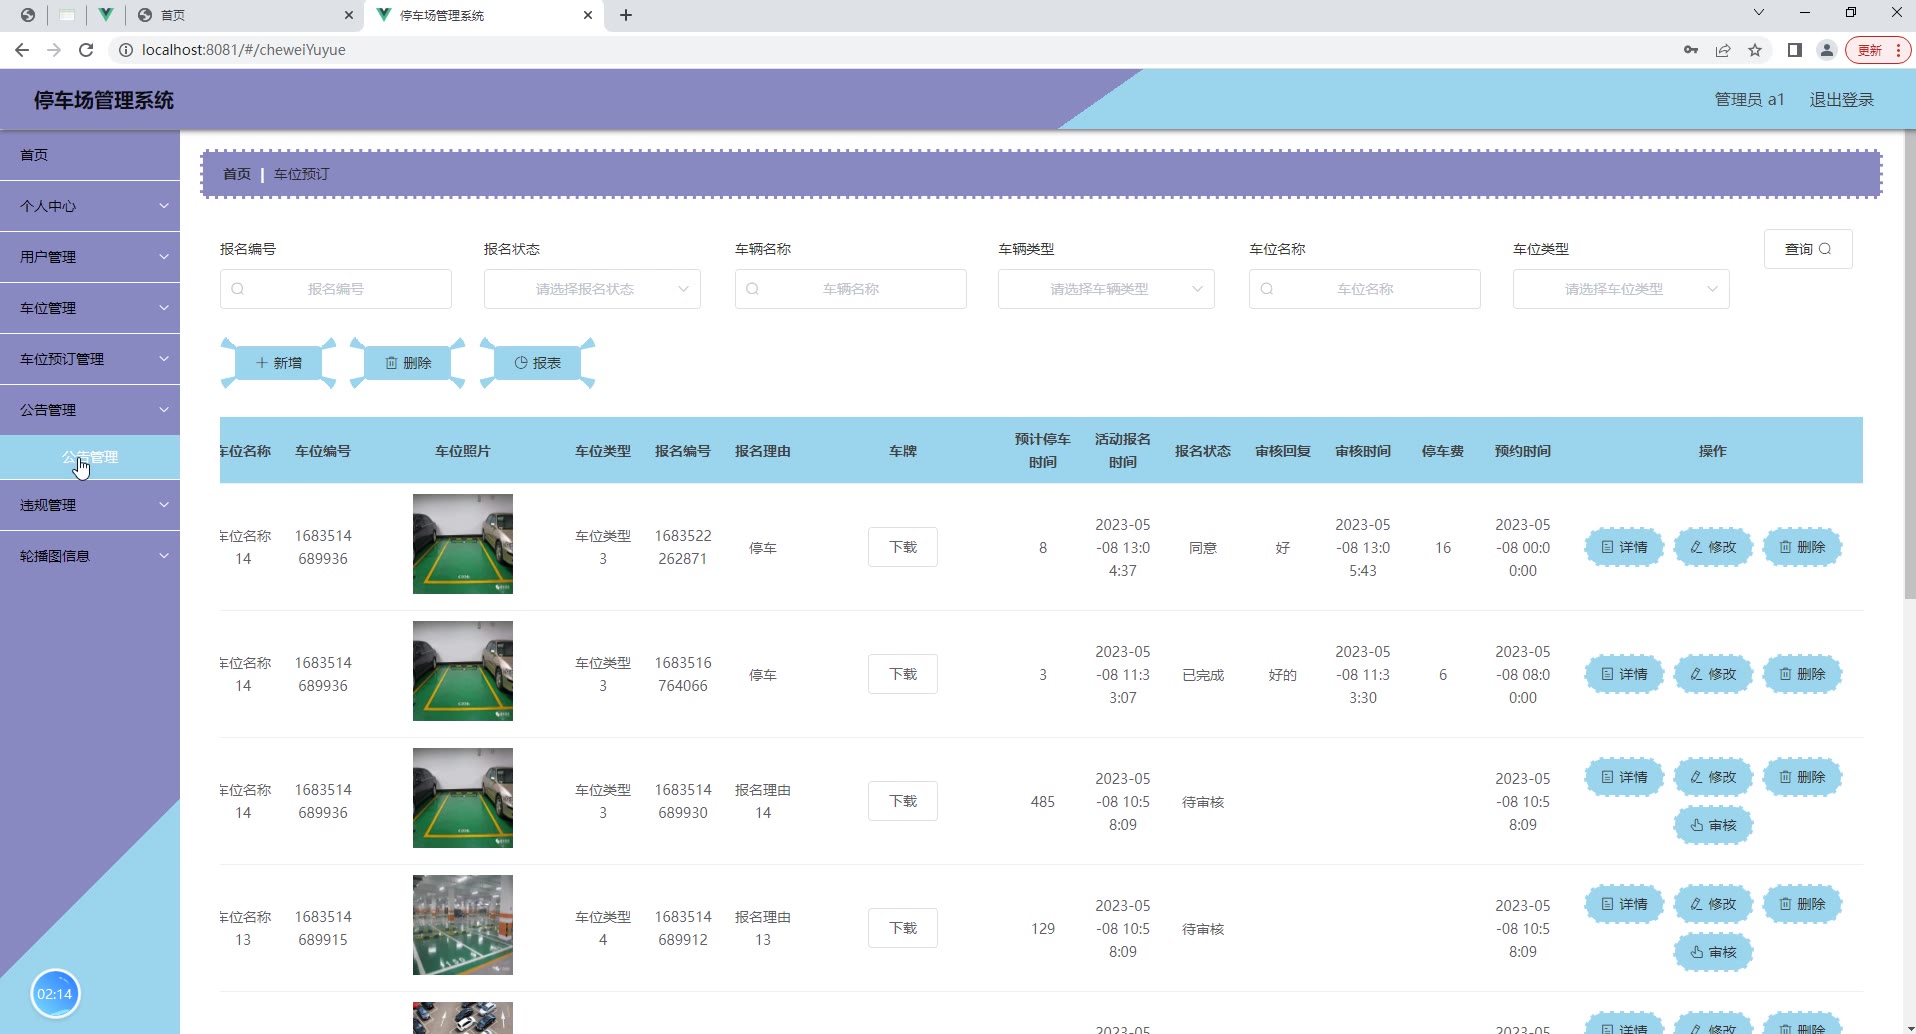Open the browser share icon

[x=1723, y=50]
